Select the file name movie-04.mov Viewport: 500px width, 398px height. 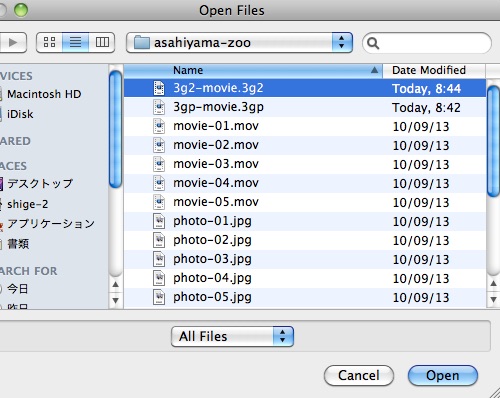[216, 183]
